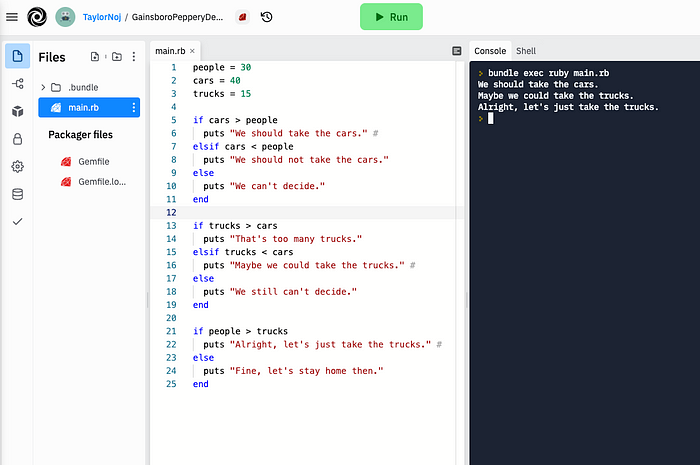
Task: Click the Packager files heading
Action: 80,135
